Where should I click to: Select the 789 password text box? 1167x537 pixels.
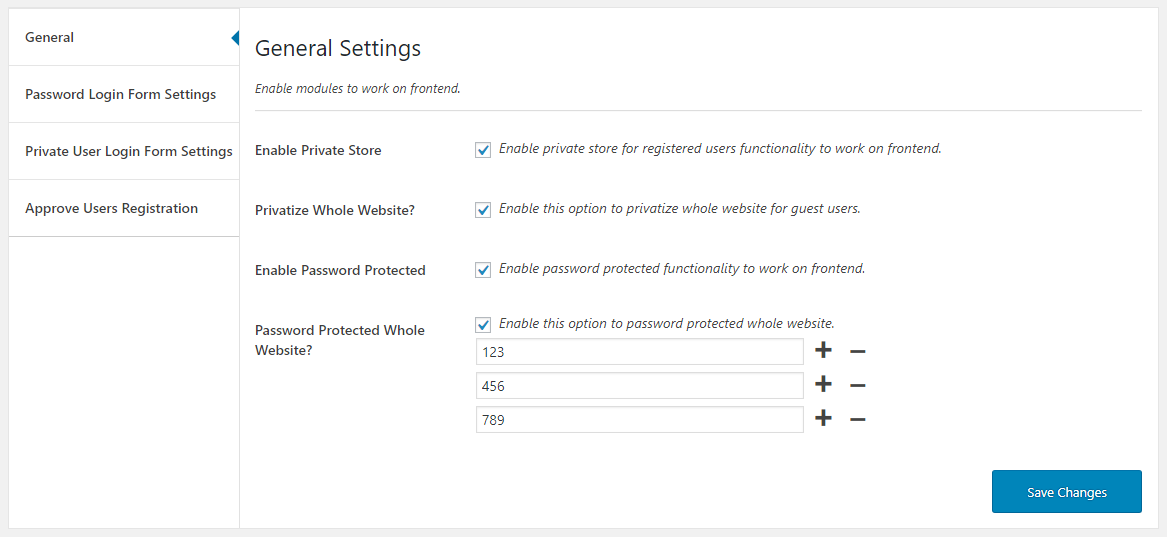(640, 420)
